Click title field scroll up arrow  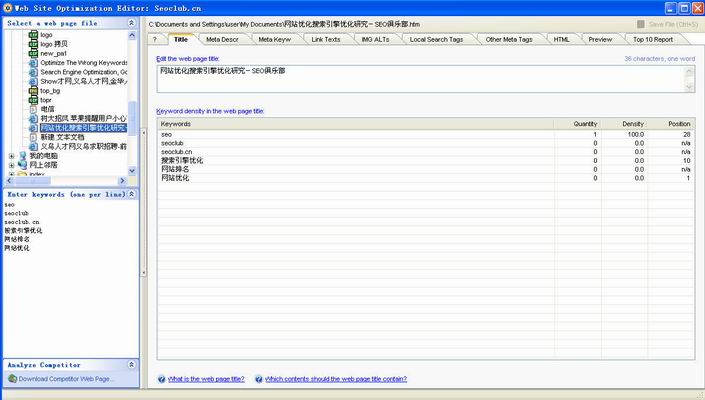[x=689, y=71]
